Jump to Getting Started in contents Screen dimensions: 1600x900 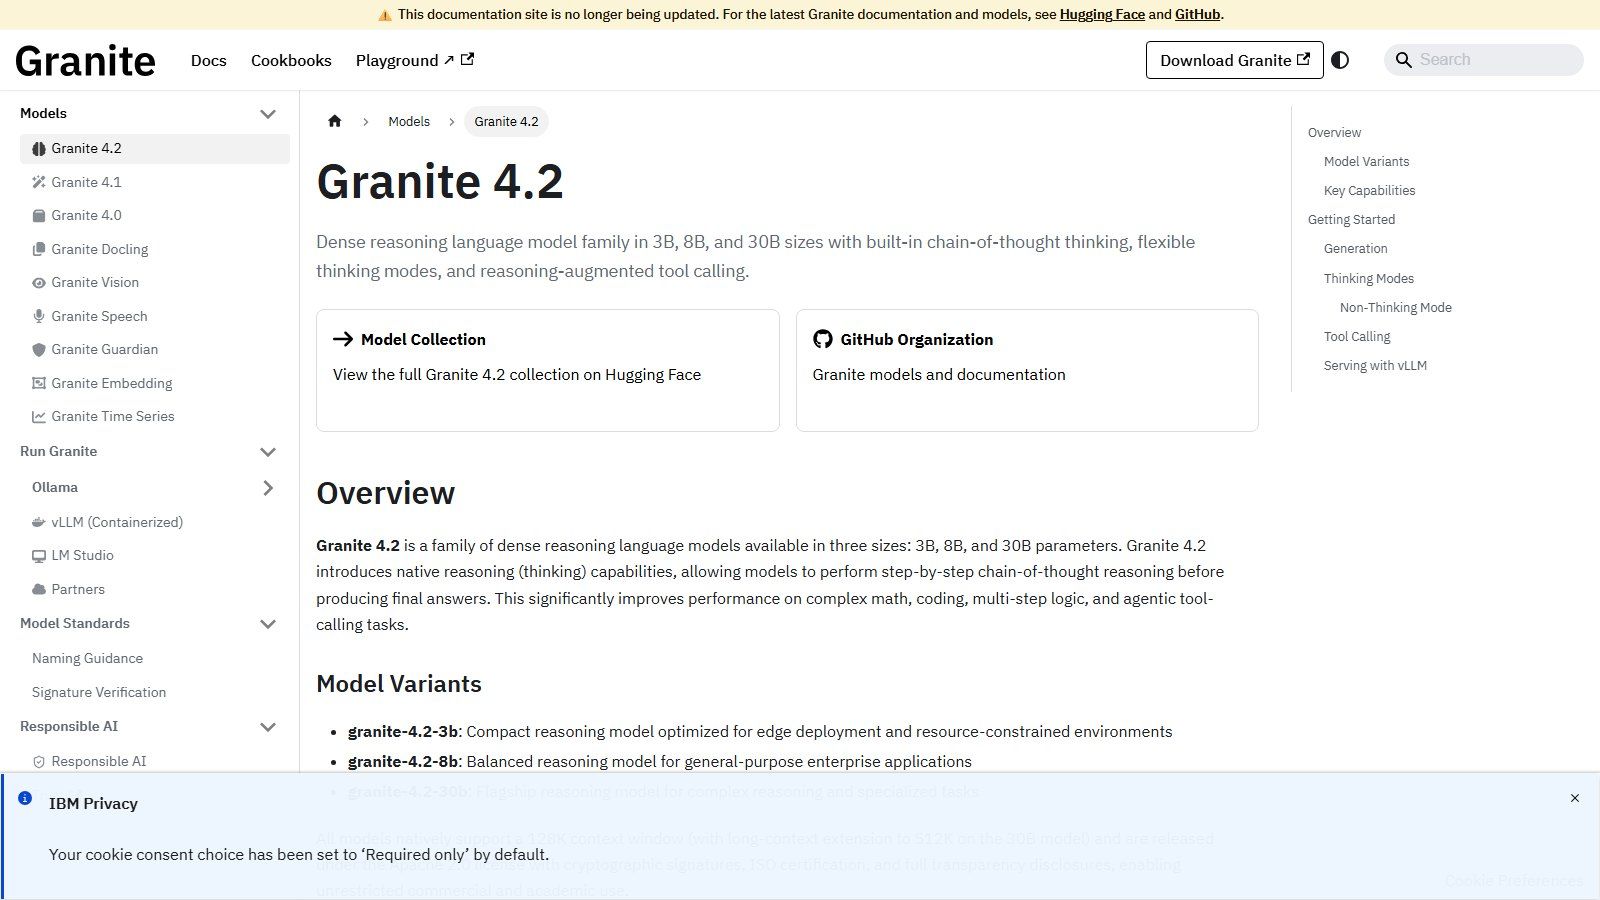(x=1351, y=219)
